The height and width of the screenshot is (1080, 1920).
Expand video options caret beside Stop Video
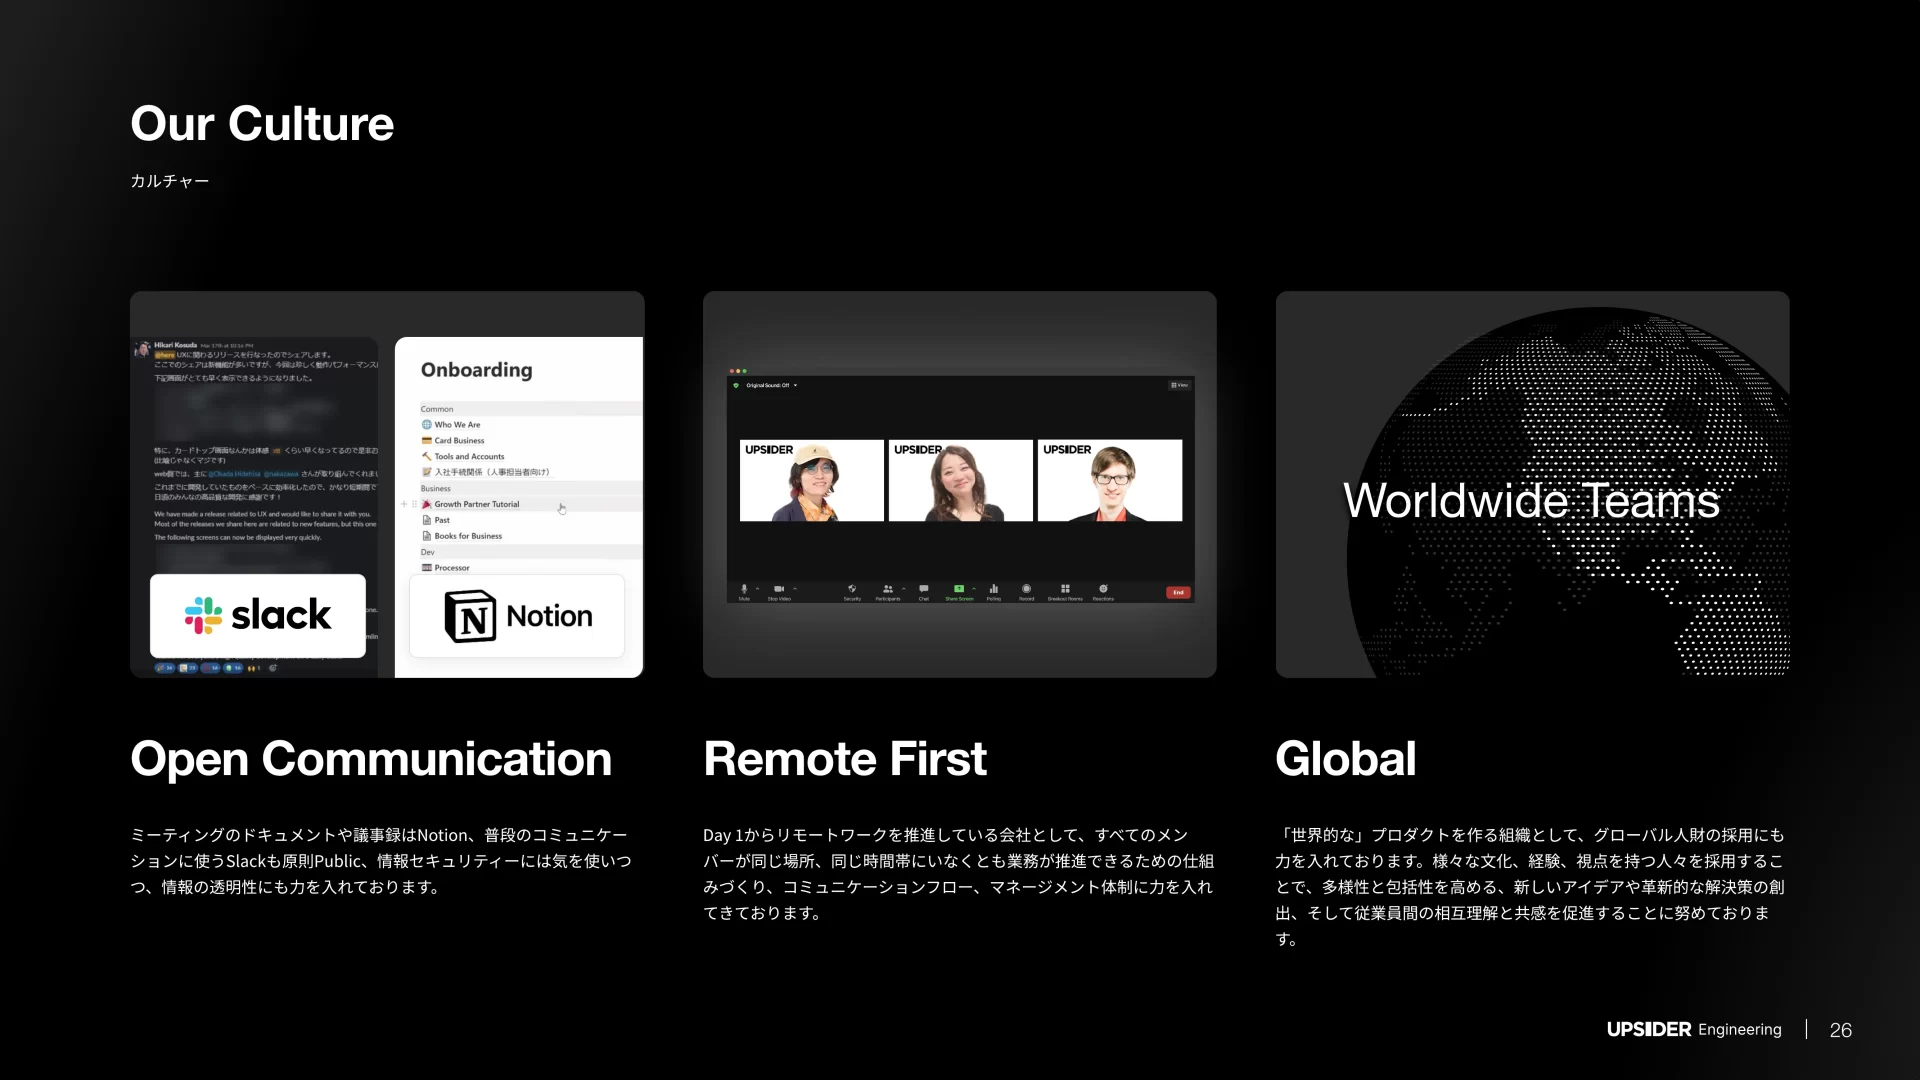pos(795,589)
